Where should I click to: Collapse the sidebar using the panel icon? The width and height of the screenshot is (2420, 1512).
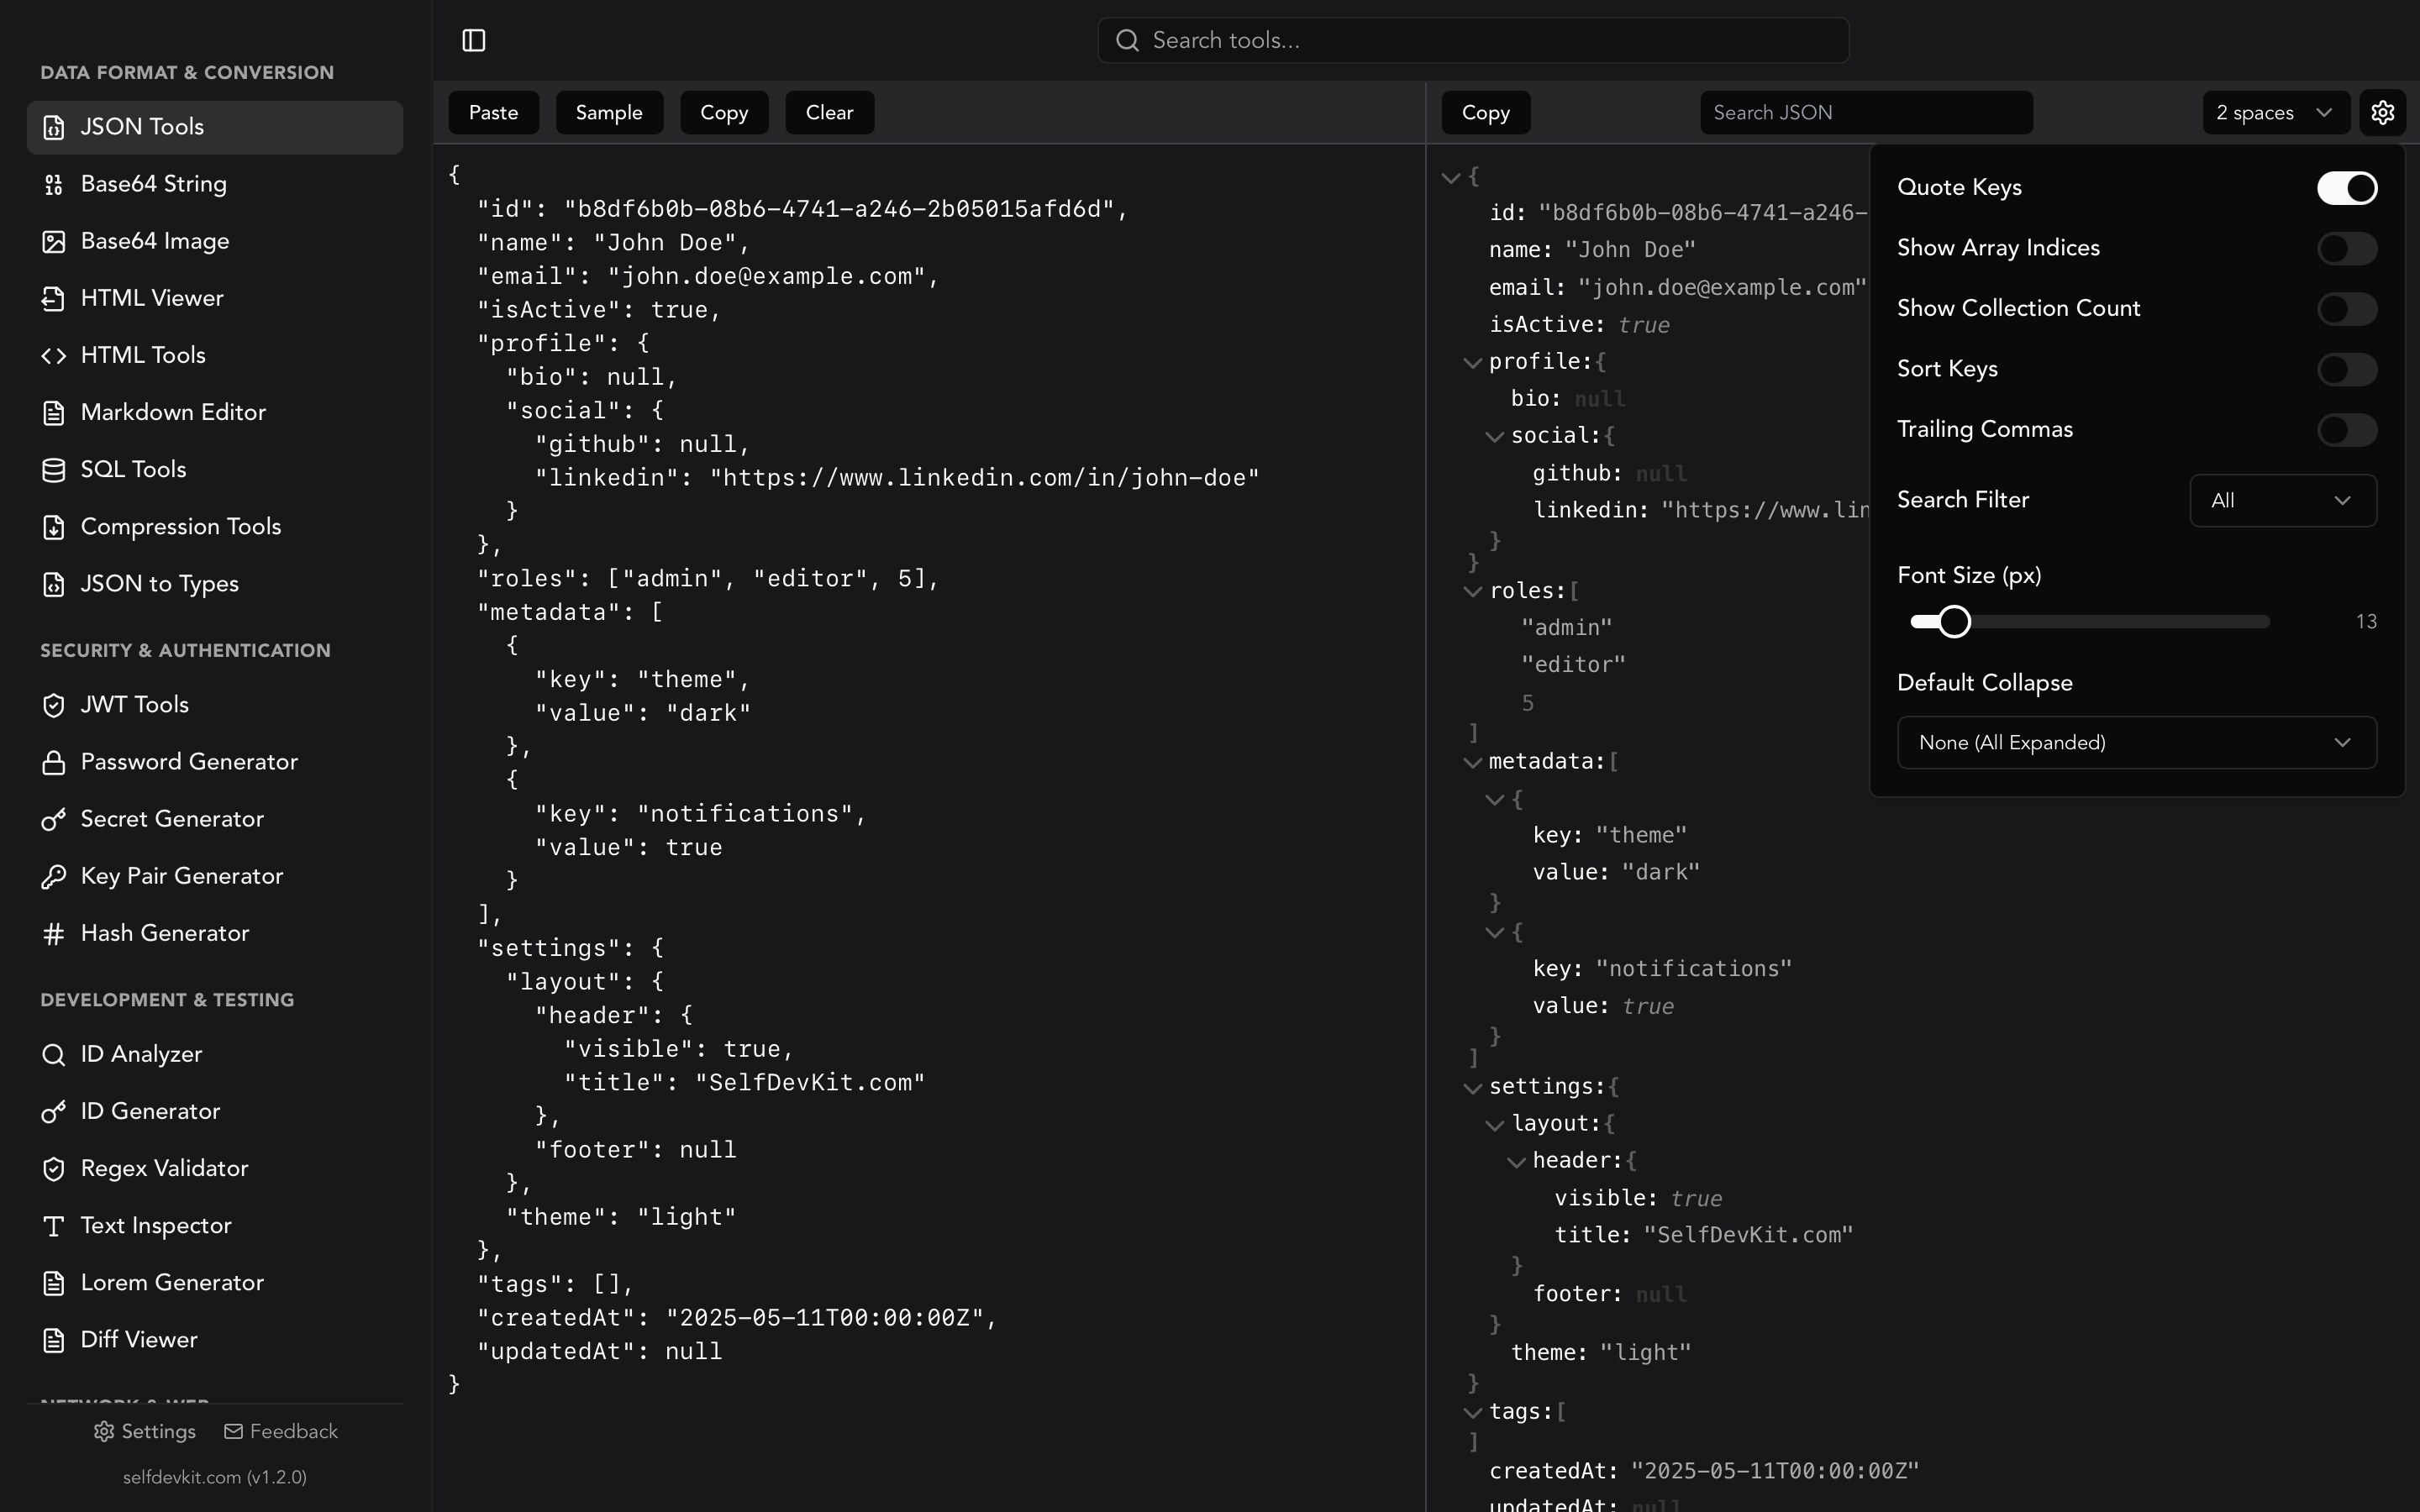click(x=472, y=40)
